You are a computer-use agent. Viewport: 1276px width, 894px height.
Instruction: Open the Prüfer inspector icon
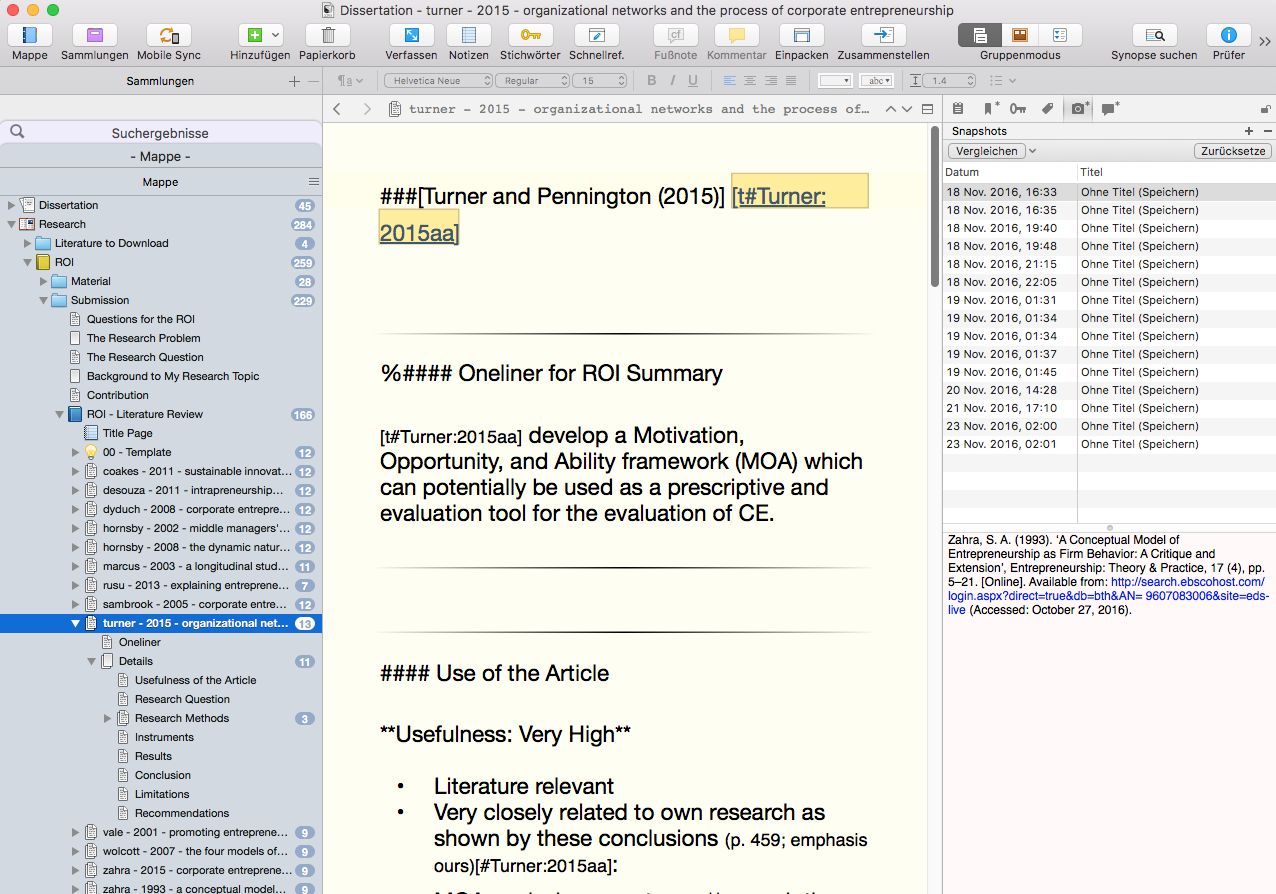point(1228,36)
